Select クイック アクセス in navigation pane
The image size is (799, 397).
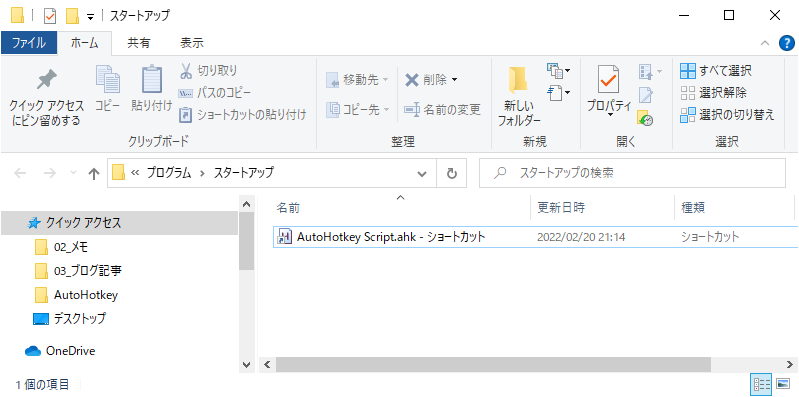pos(119,223)
